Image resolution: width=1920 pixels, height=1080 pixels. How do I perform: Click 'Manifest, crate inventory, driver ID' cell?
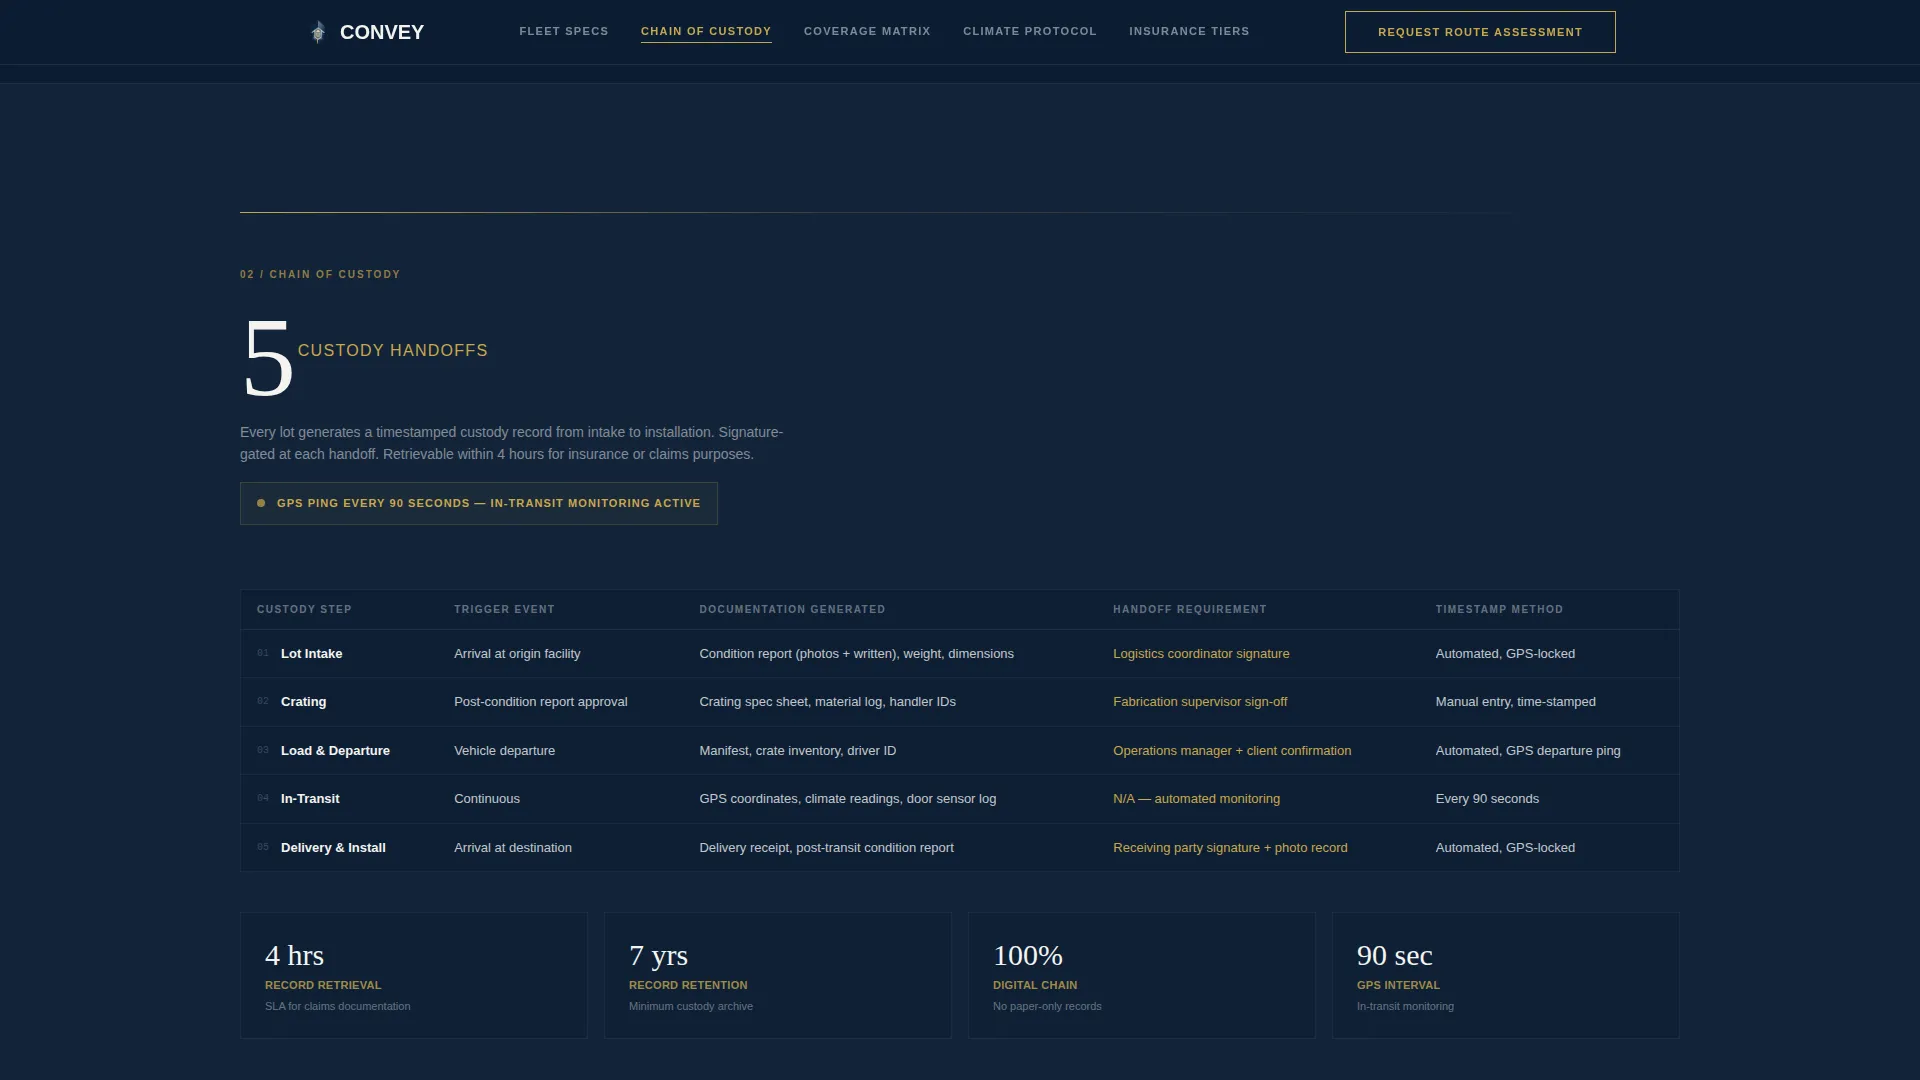[x=797, y=751]
